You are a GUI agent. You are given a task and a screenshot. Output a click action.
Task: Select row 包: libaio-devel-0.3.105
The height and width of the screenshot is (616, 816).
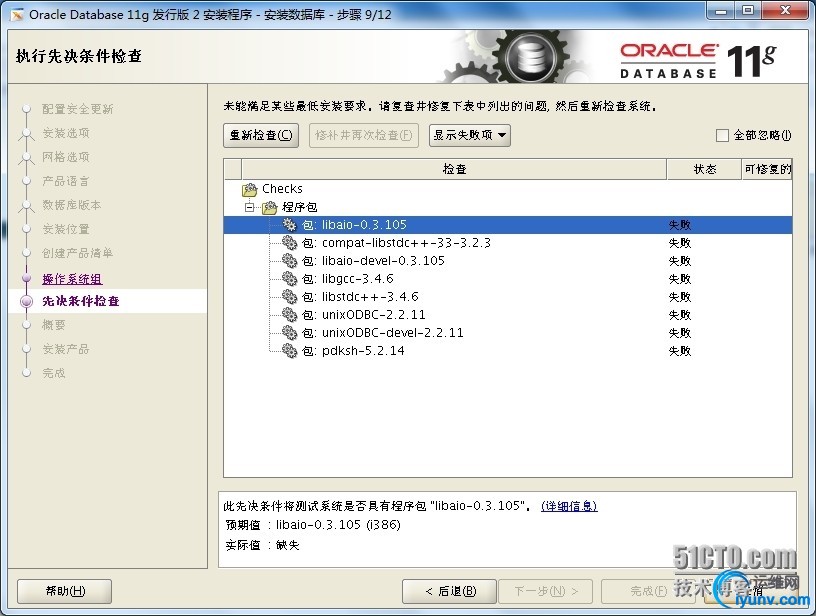[x=508, y=261]
